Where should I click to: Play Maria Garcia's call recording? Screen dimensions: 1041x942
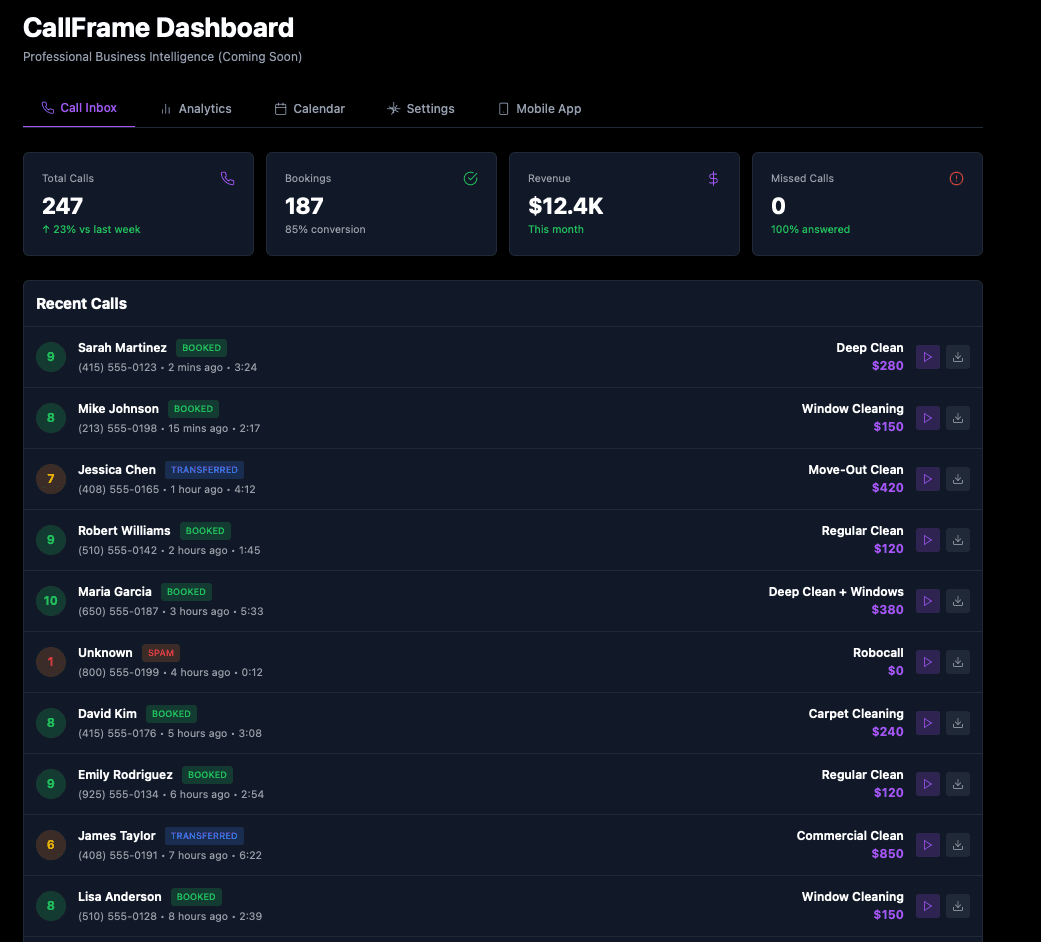(927, 601)
